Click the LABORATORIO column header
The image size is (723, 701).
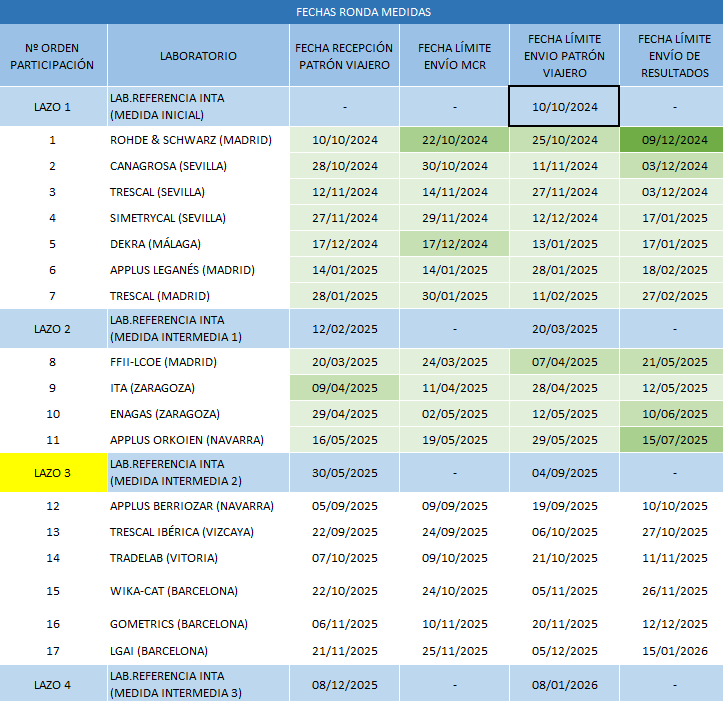point(198,56)
